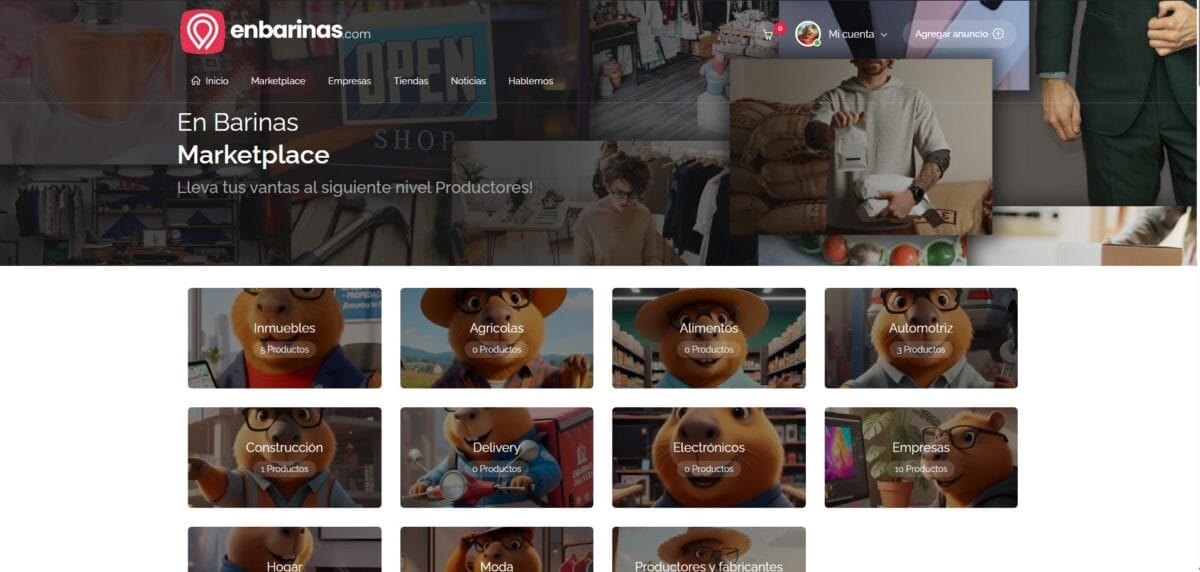Open the shopping cart icon
Viewport: 1200px width, 572px height.
coord(768,34)
